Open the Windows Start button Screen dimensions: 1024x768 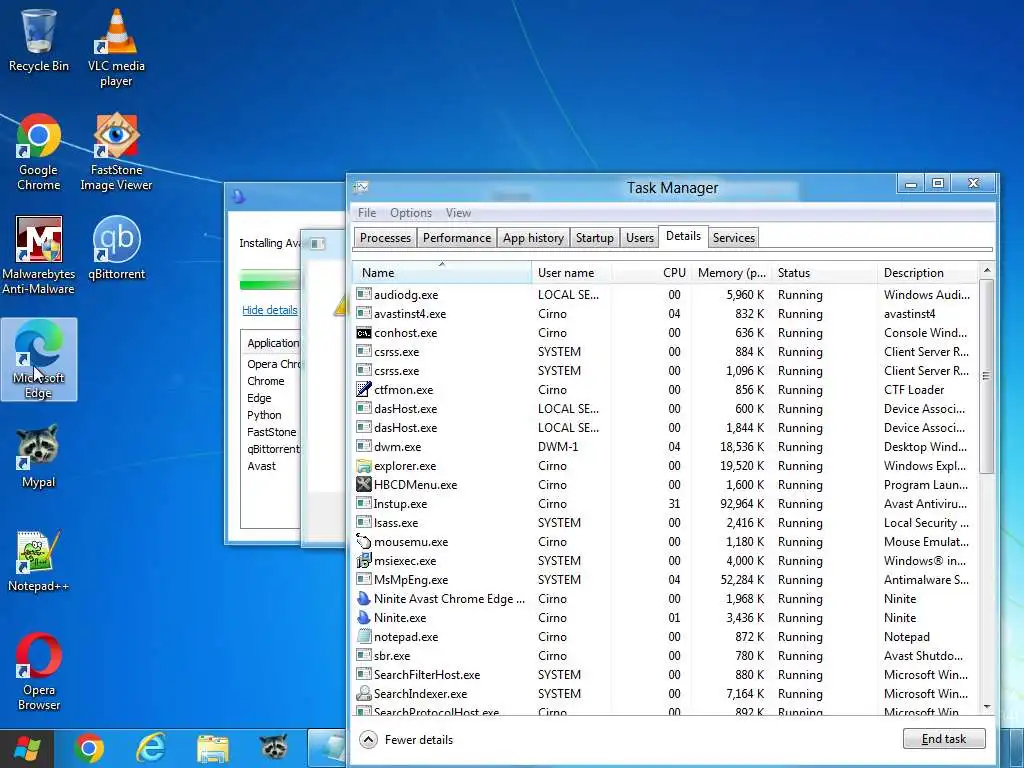[x=27, y=748]
